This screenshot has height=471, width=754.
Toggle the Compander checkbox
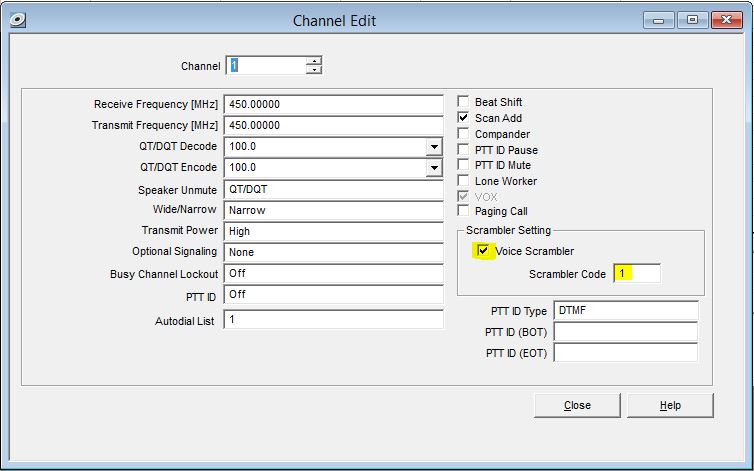pyautogui.click(x=463, y=133)
